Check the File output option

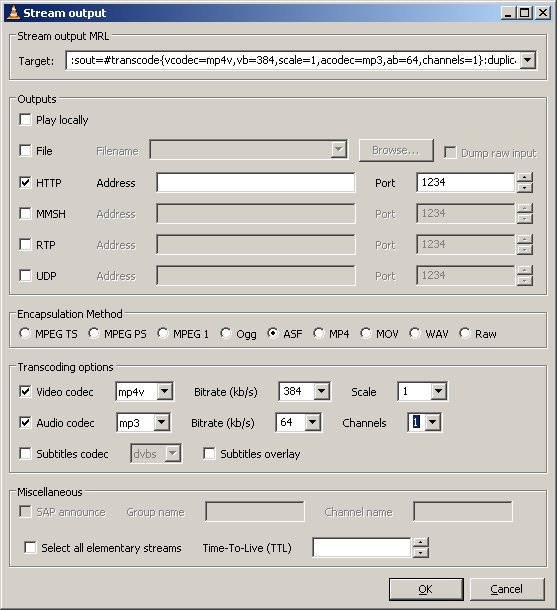[25, 150]
